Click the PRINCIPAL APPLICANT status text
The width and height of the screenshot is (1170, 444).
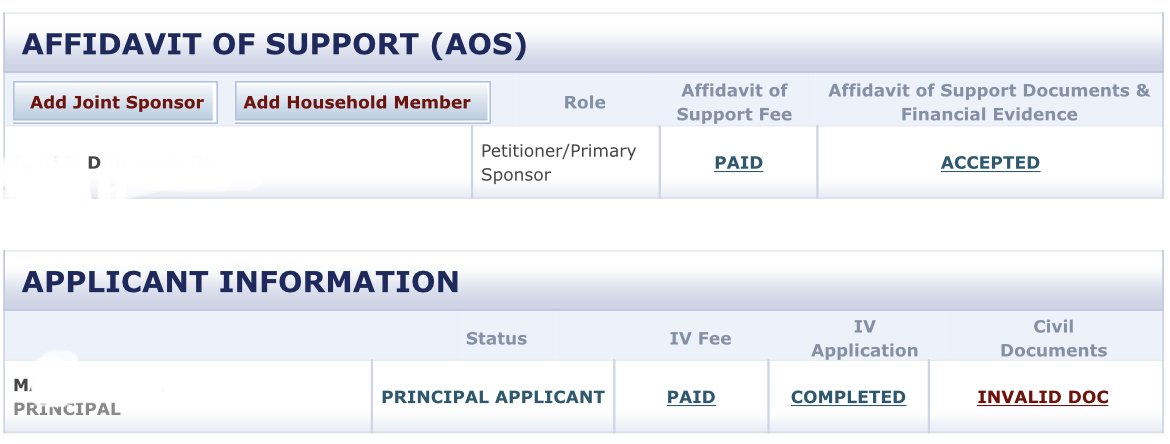coord(493,397)
